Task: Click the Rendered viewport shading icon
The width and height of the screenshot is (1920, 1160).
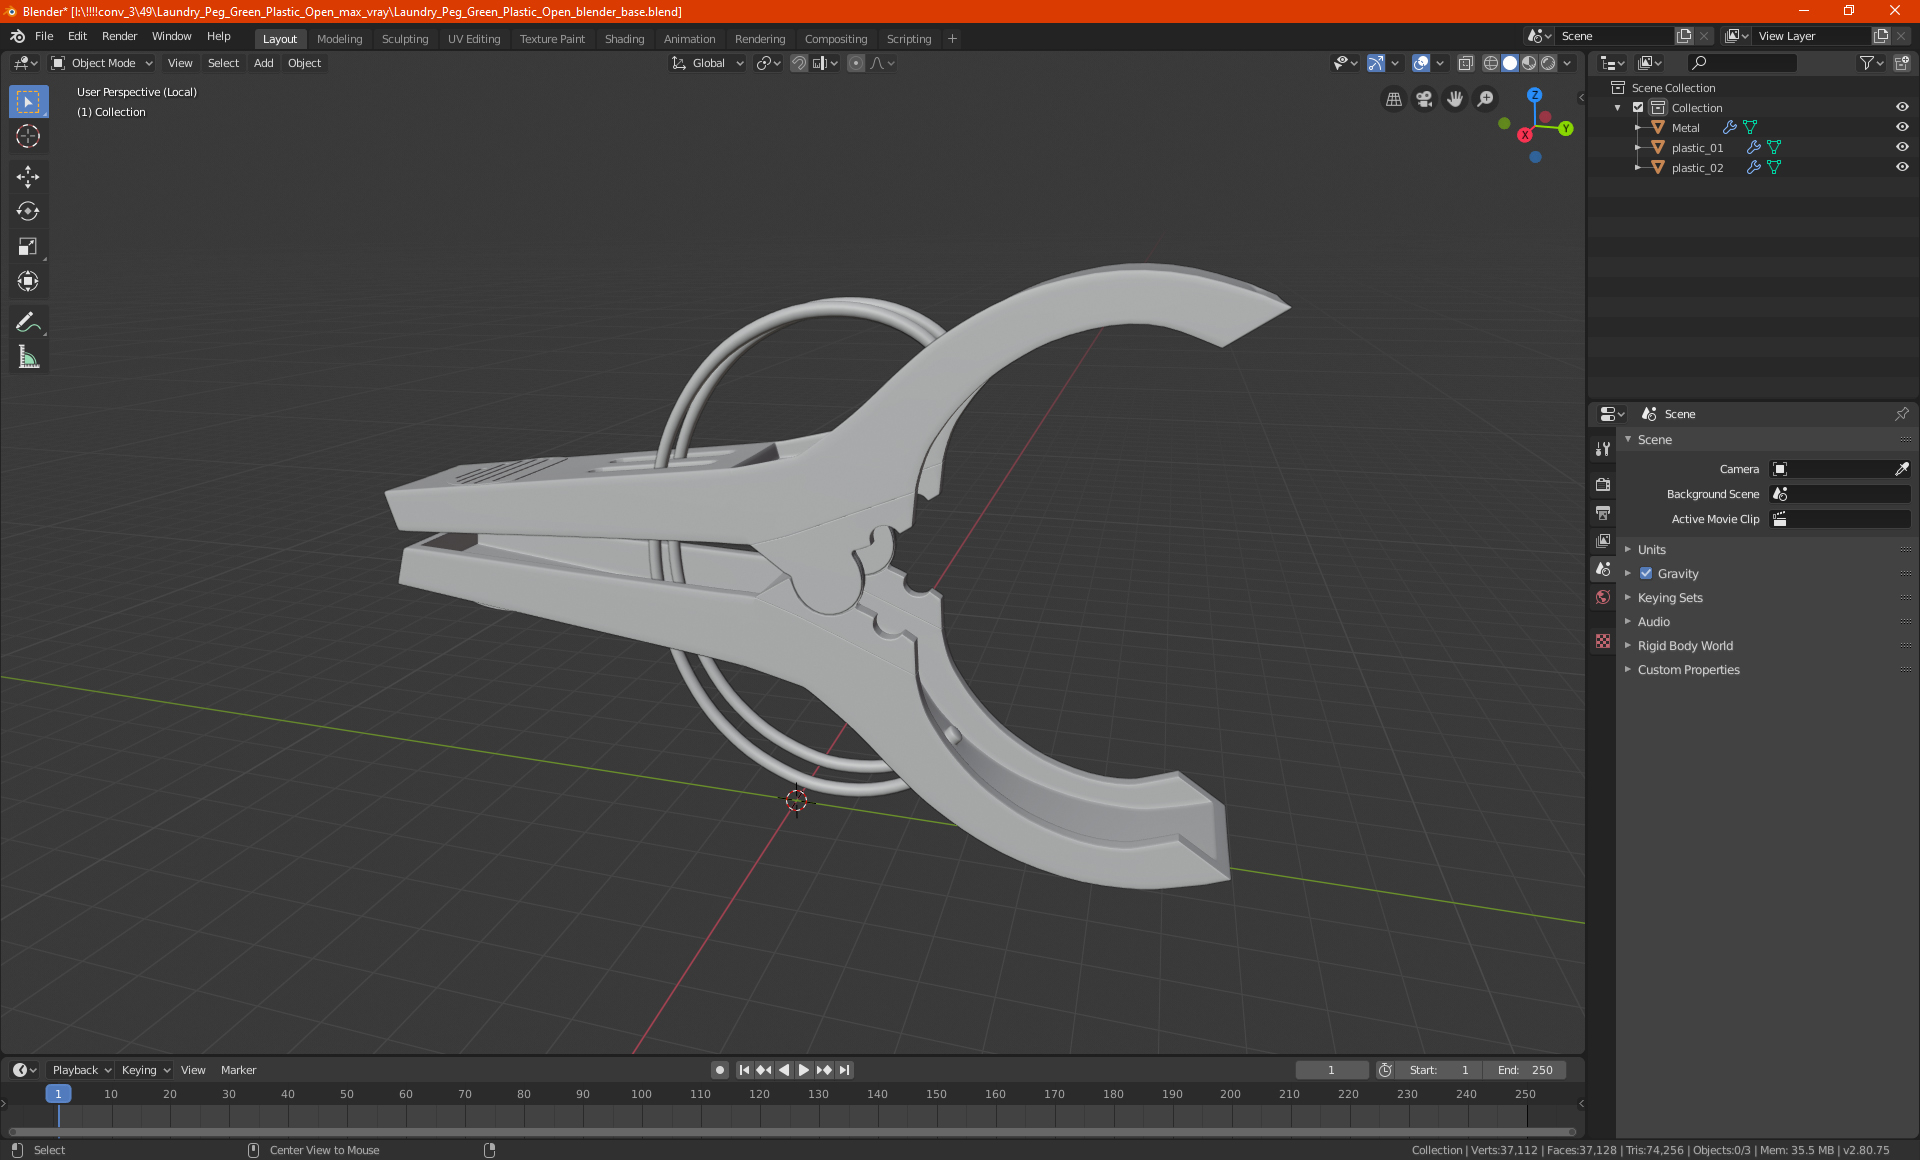Action: (1546, 62)
